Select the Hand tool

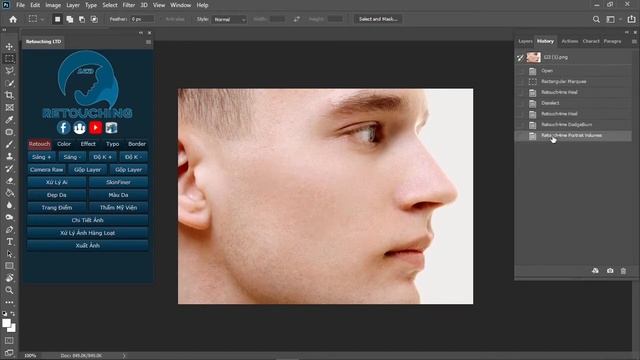click(9, 278)
